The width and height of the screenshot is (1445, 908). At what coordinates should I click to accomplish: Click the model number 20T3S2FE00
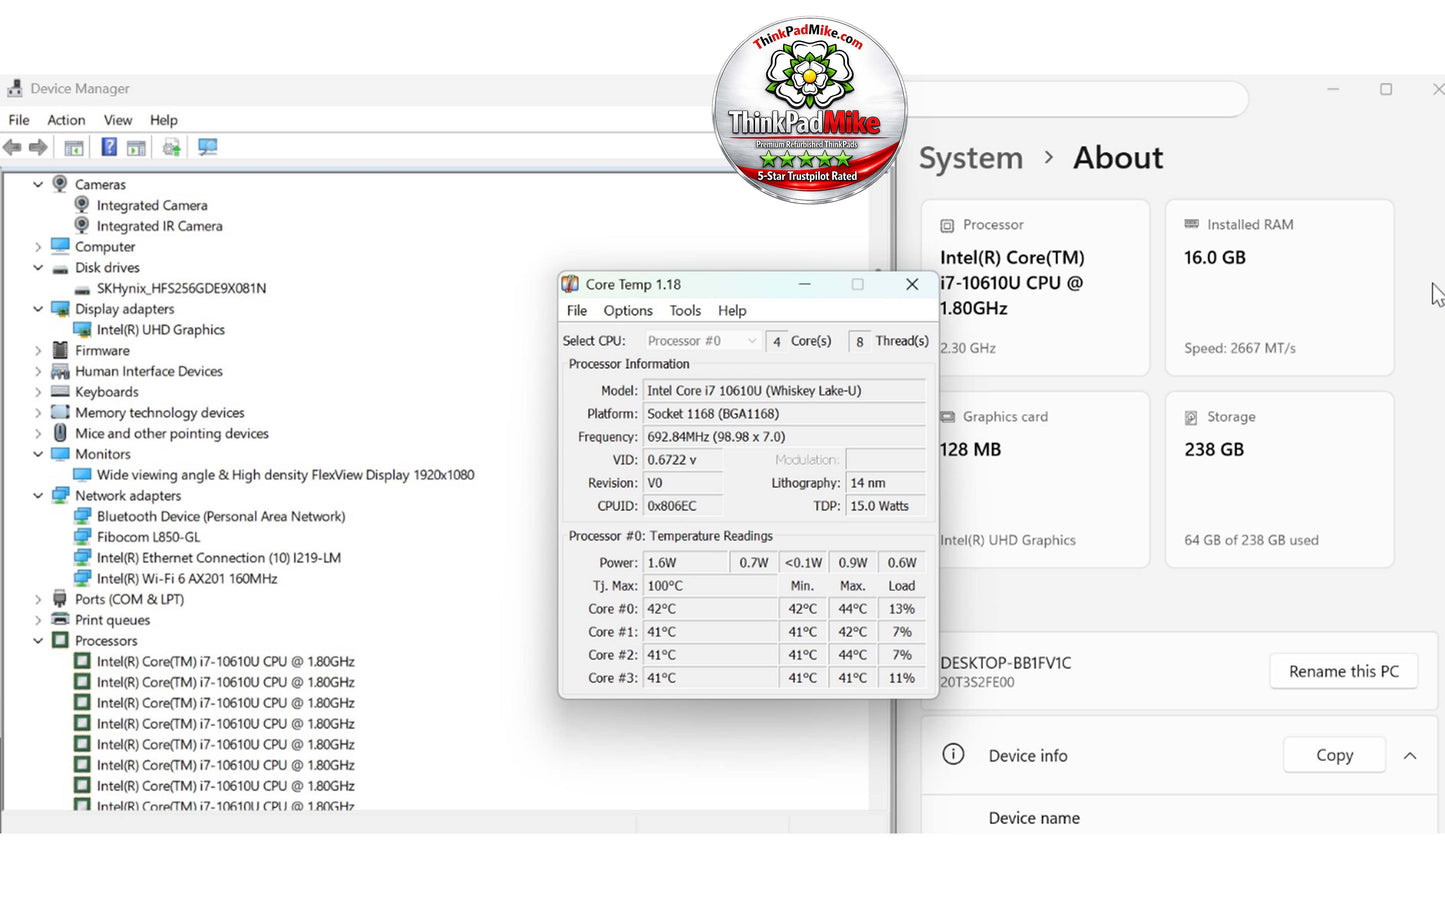[977, 682]
